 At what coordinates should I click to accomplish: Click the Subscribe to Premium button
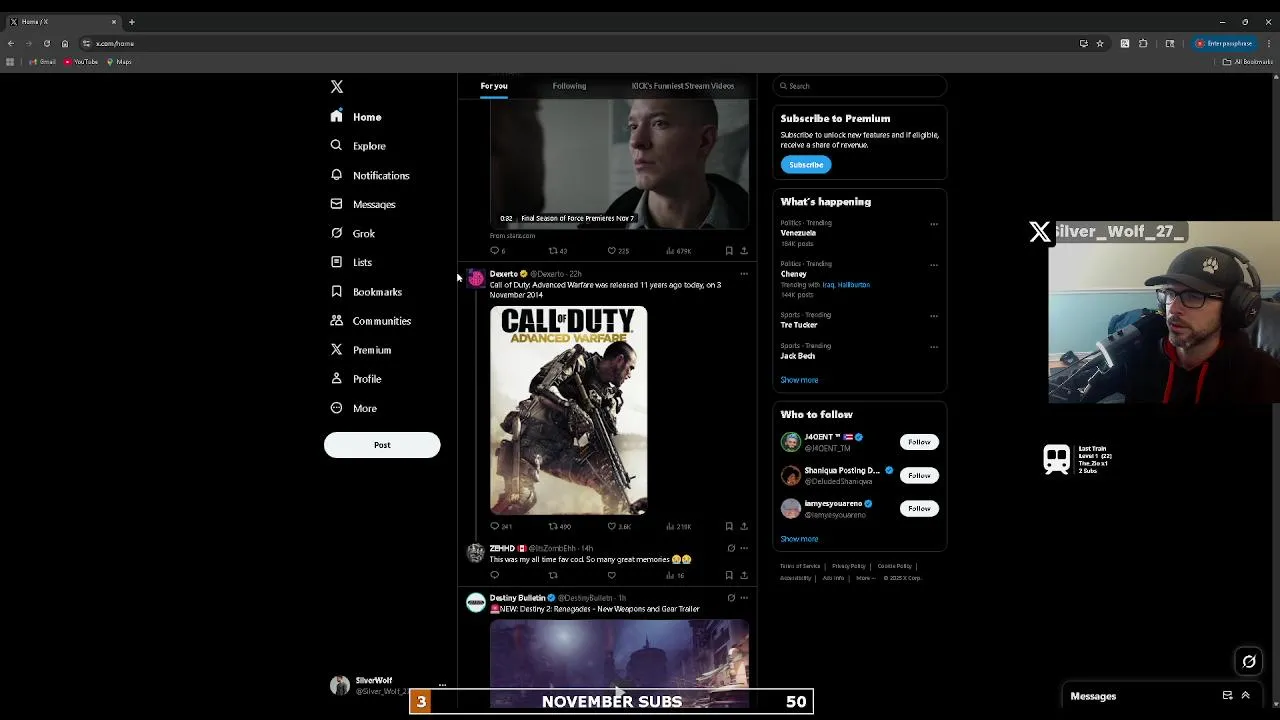(806, 165)
